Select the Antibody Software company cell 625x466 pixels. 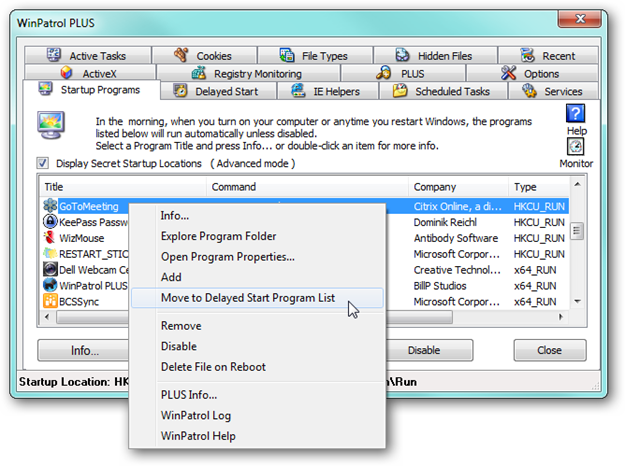click(456, 238)
